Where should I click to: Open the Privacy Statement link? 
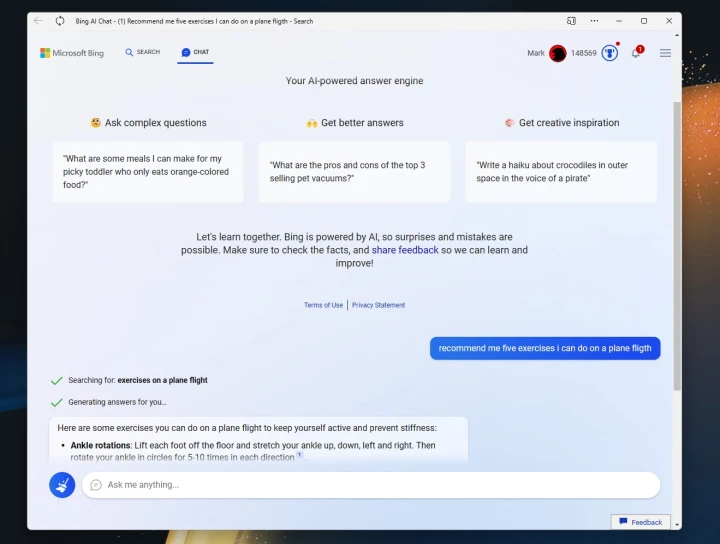[378, 305]
